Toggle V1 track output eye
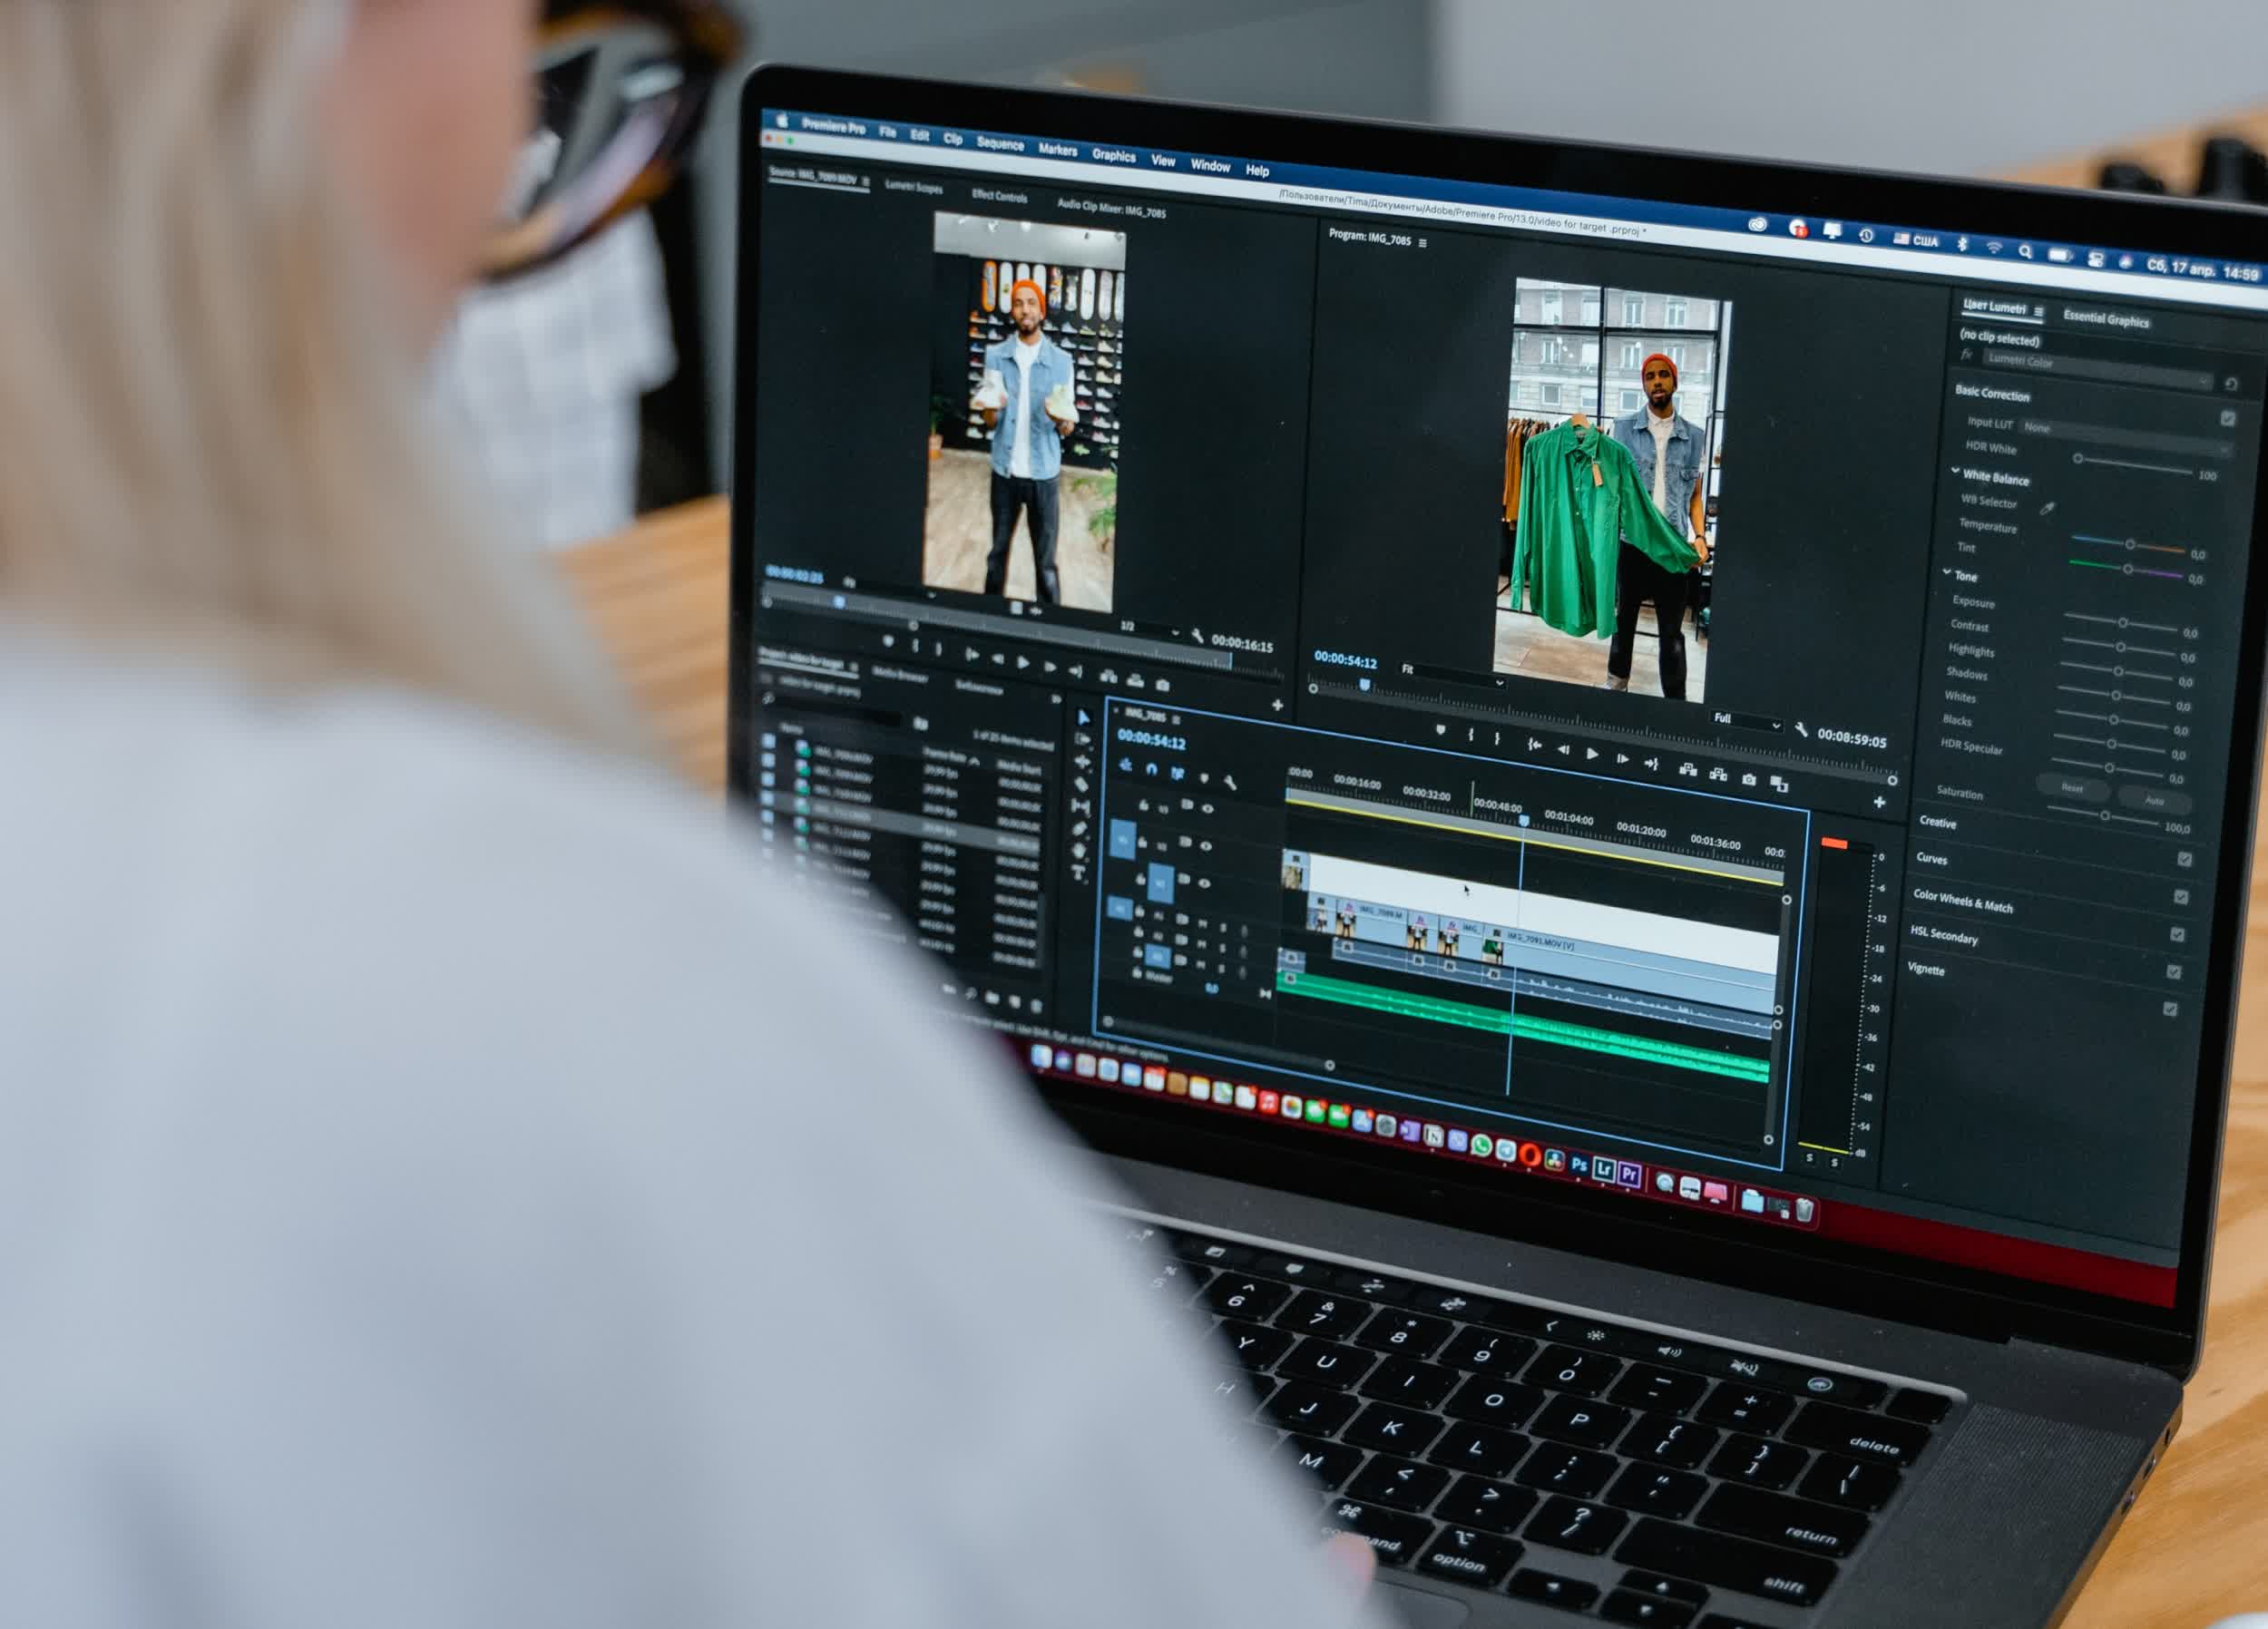The image size is (2268, 1629). pos(1204,883)
